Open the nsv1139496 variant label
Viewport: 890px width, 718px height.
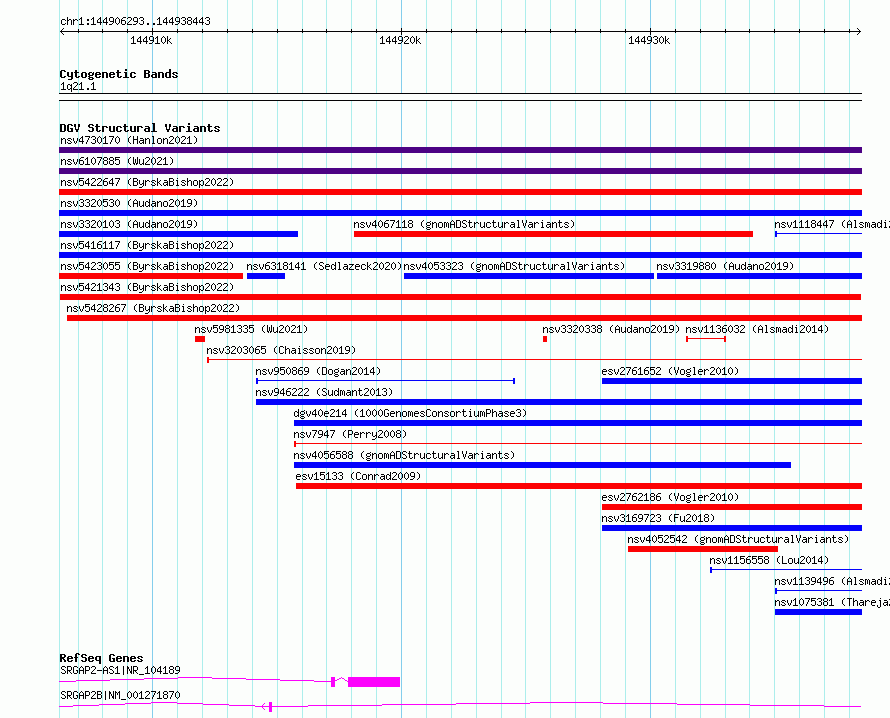click(832, 581)
